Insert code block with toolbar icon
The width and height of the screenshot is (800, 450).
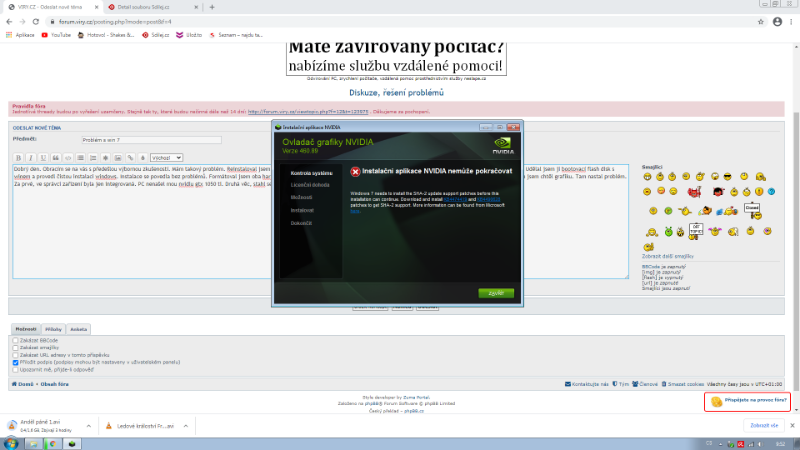pos(68,158)
